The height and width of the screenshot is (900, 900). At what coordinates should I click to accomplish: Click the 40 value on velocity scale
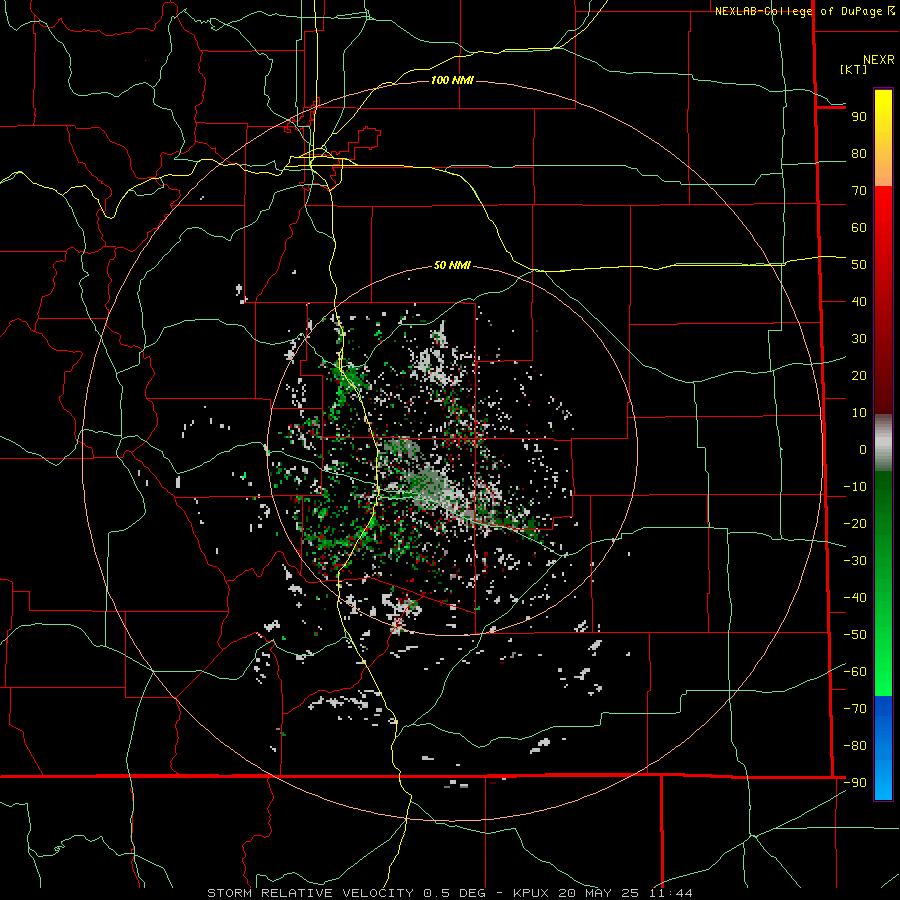coord(859,301)
